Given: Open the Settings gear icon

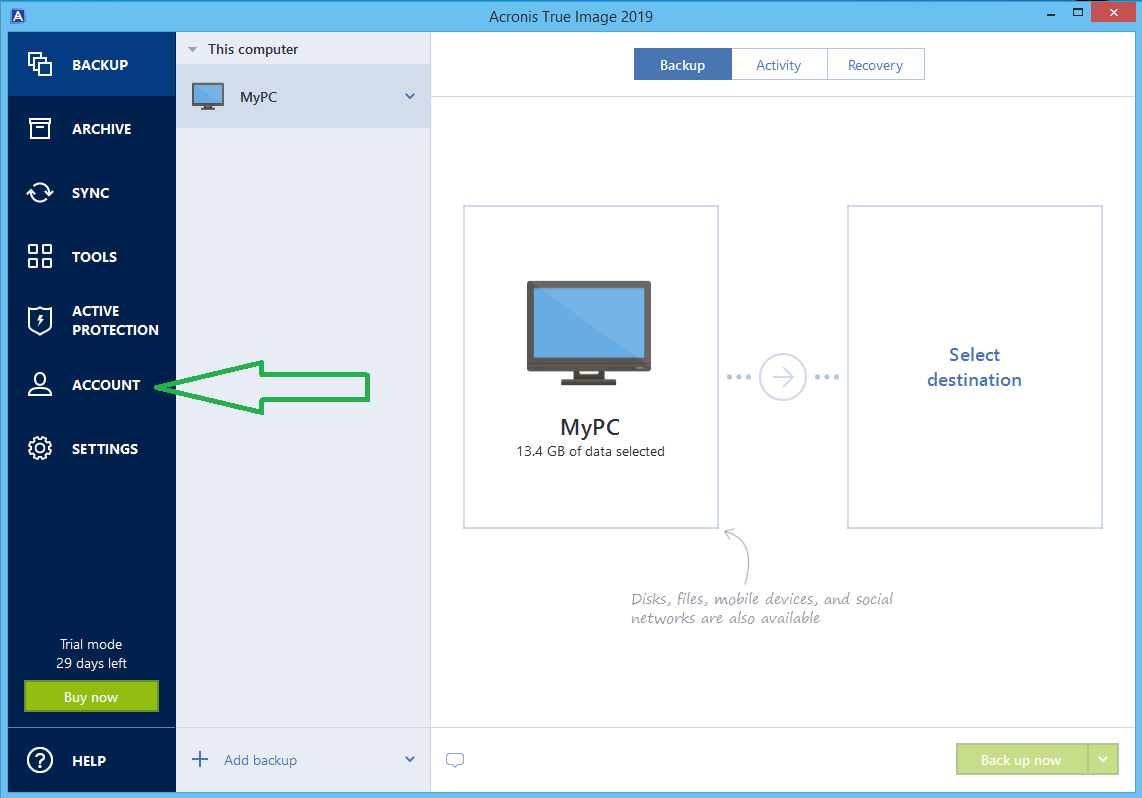Looking at the screenshot, I should [x=40, y=448].
